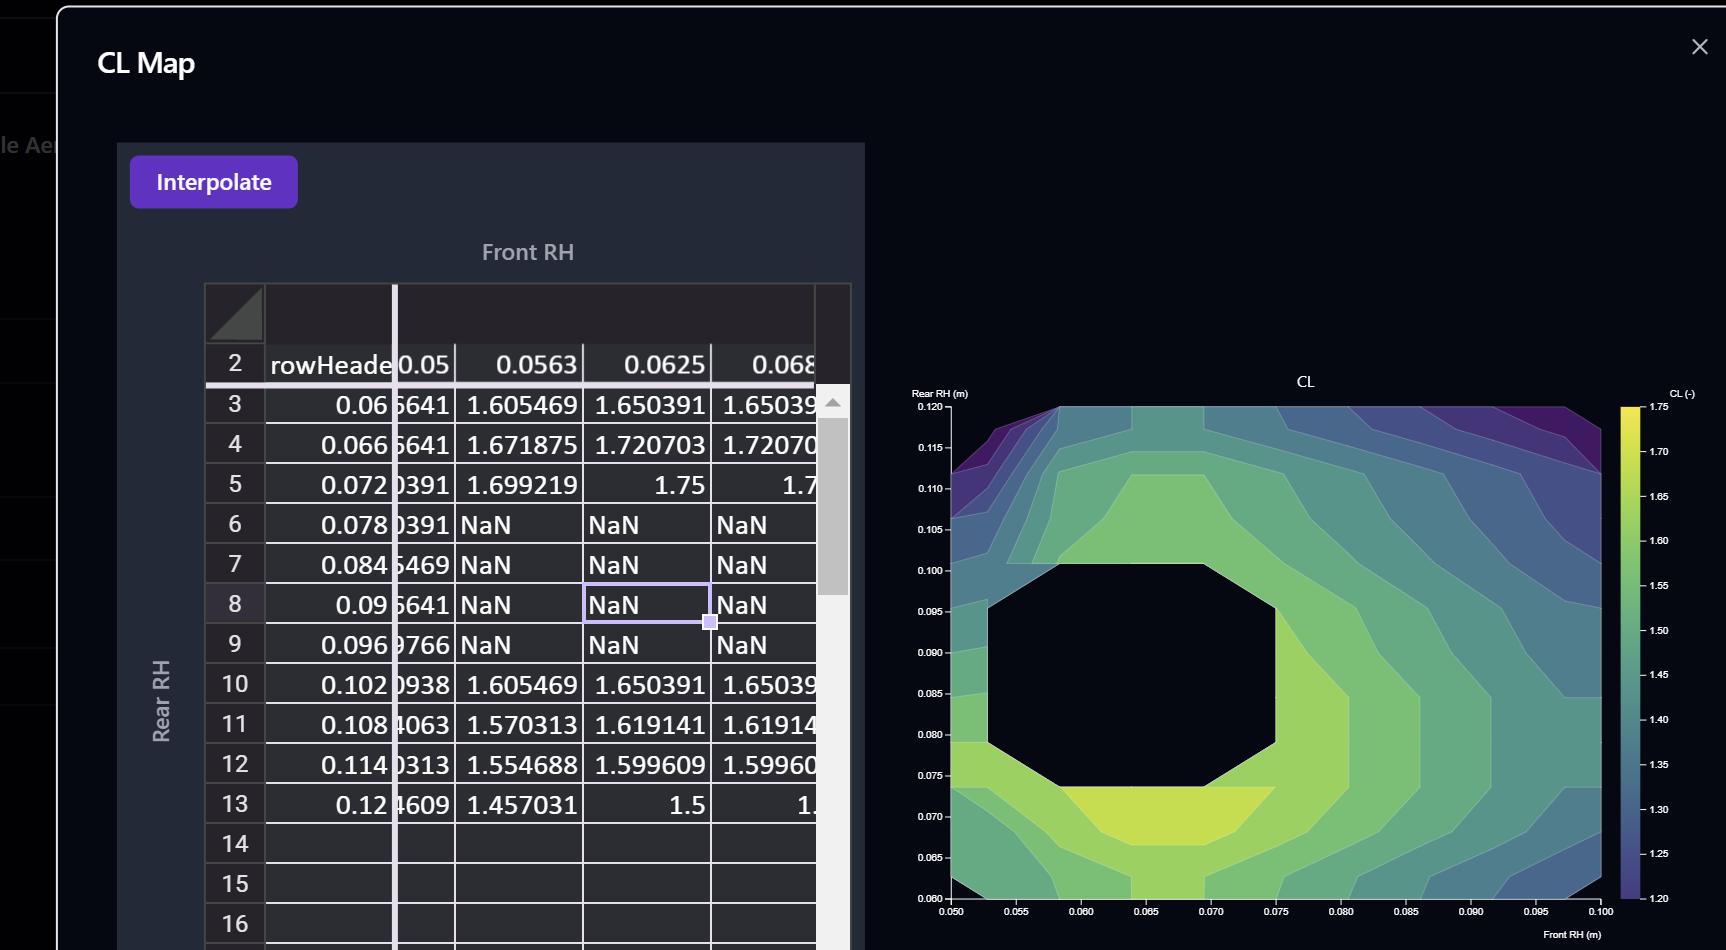Close the CL Map dialog
Image resolution: width=1726 pixels, height=950 pixels.
coord(1699,46)
